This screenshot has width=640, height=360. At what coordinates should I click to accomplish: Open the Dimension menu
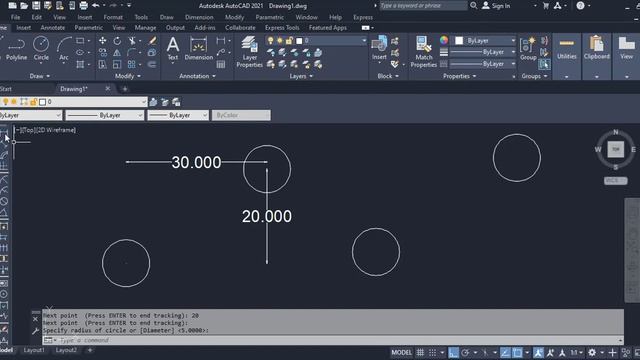pyautogui.click(x=199, y=17)
